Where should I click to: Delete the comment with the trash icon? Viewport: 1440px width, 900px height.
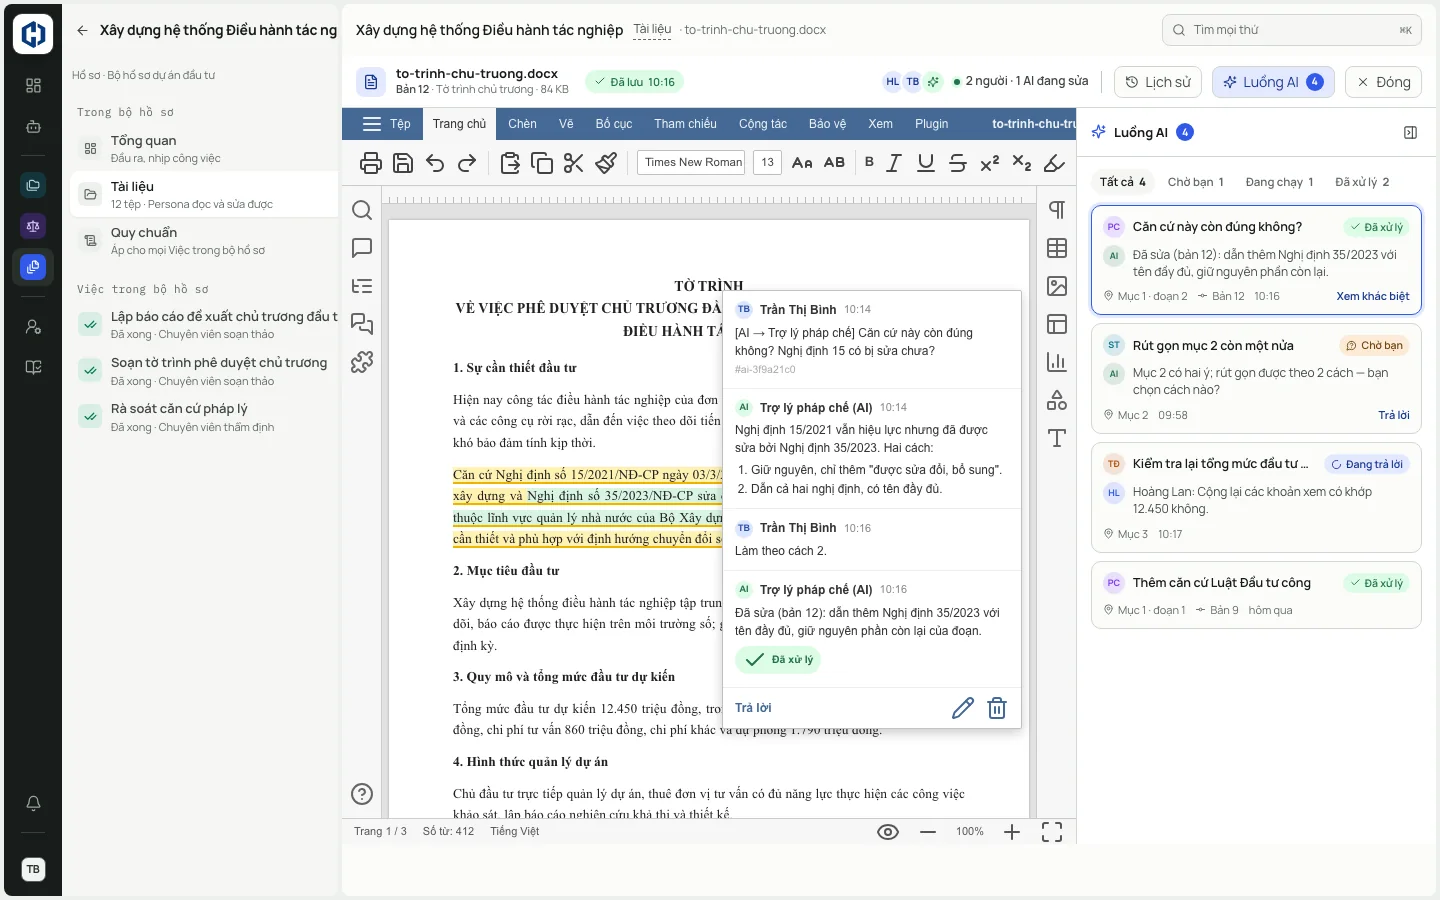[997, 708]
